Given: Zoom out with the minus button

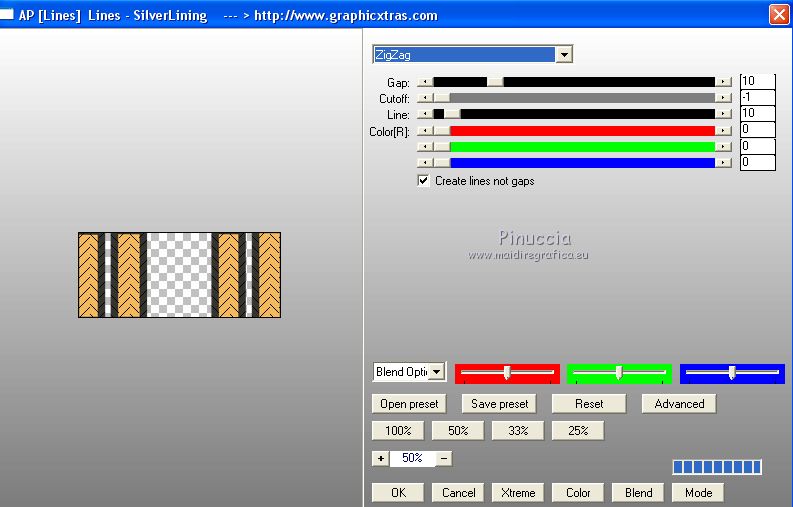Looking at the screenshot, I should pyautogui.click(x=444, y=458).
